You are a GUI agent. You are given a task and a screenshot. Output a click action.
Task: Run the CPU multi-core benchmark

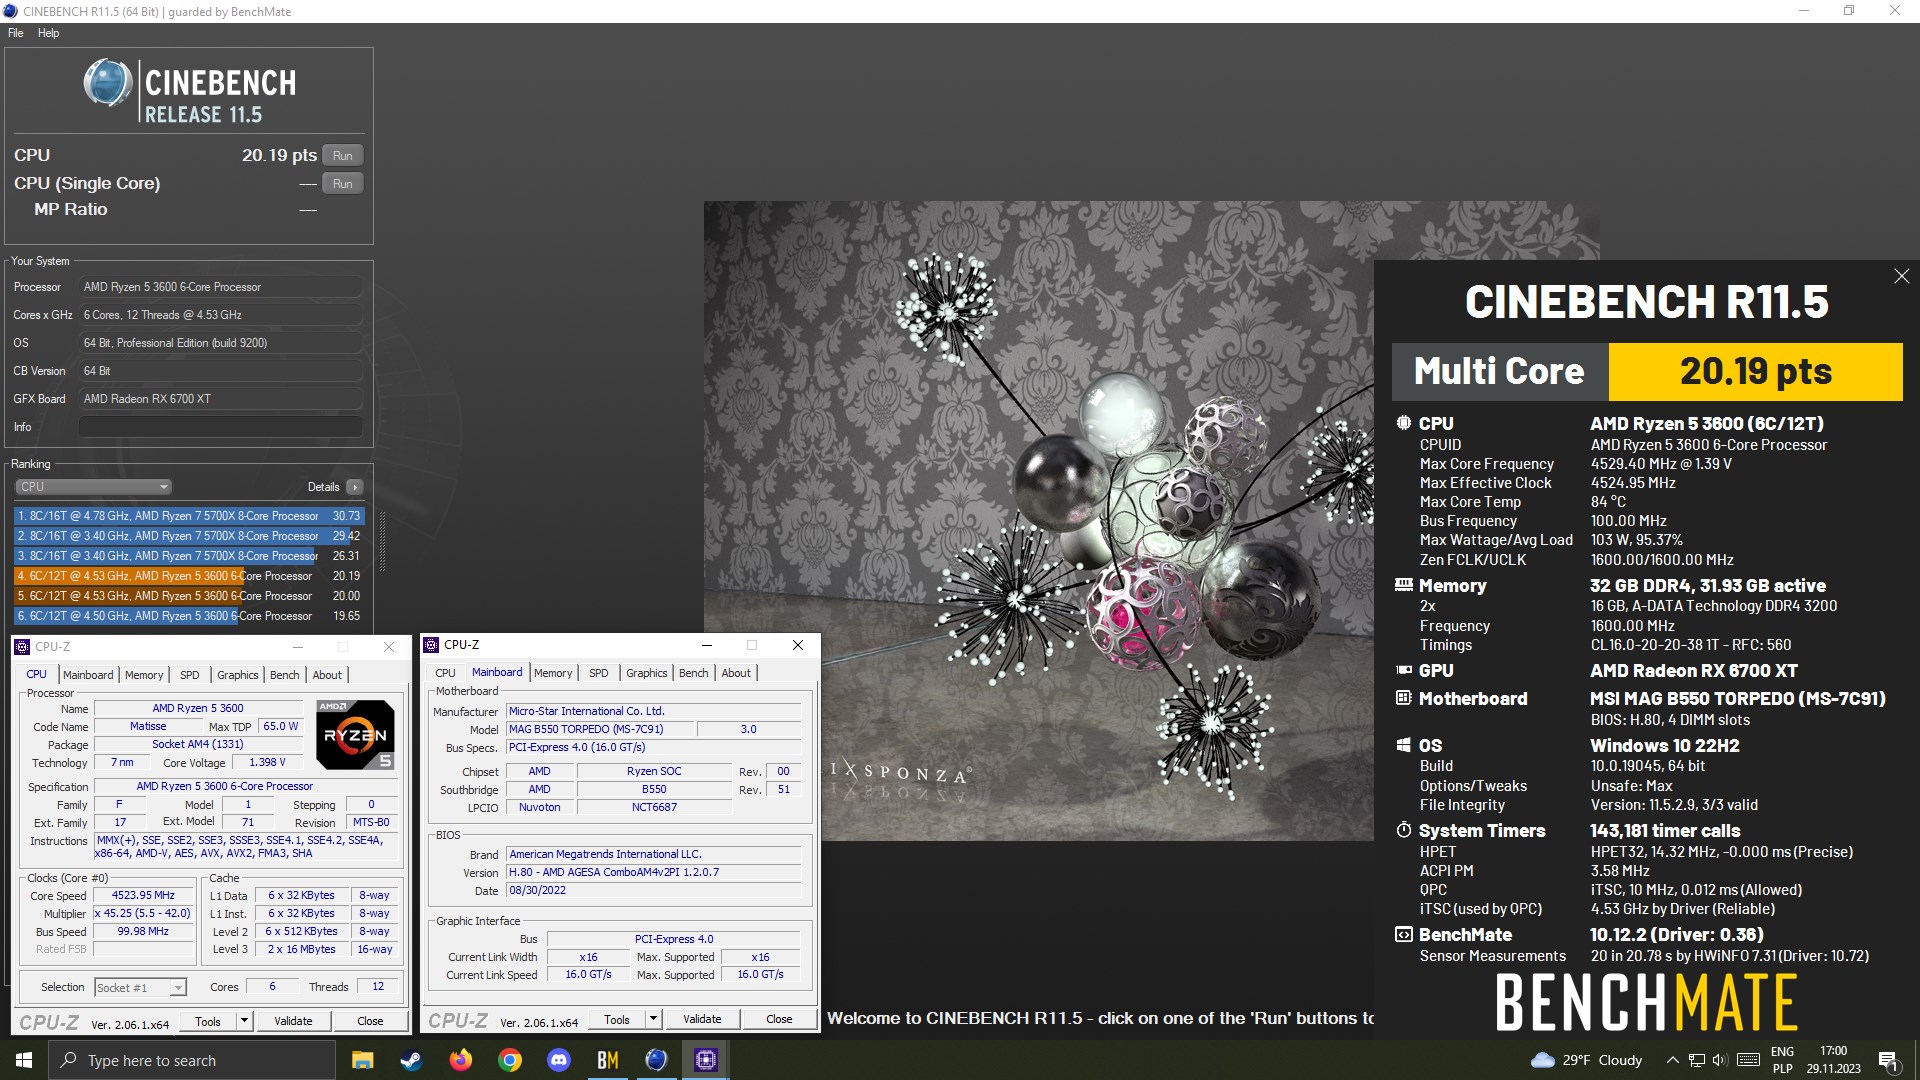pos(343,156)
